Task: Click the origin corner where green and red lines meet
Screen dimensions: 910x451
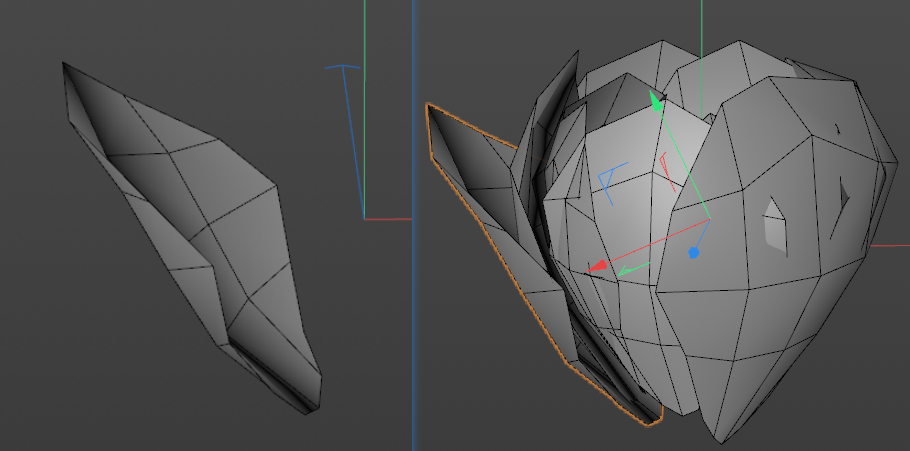Action: 364,217
